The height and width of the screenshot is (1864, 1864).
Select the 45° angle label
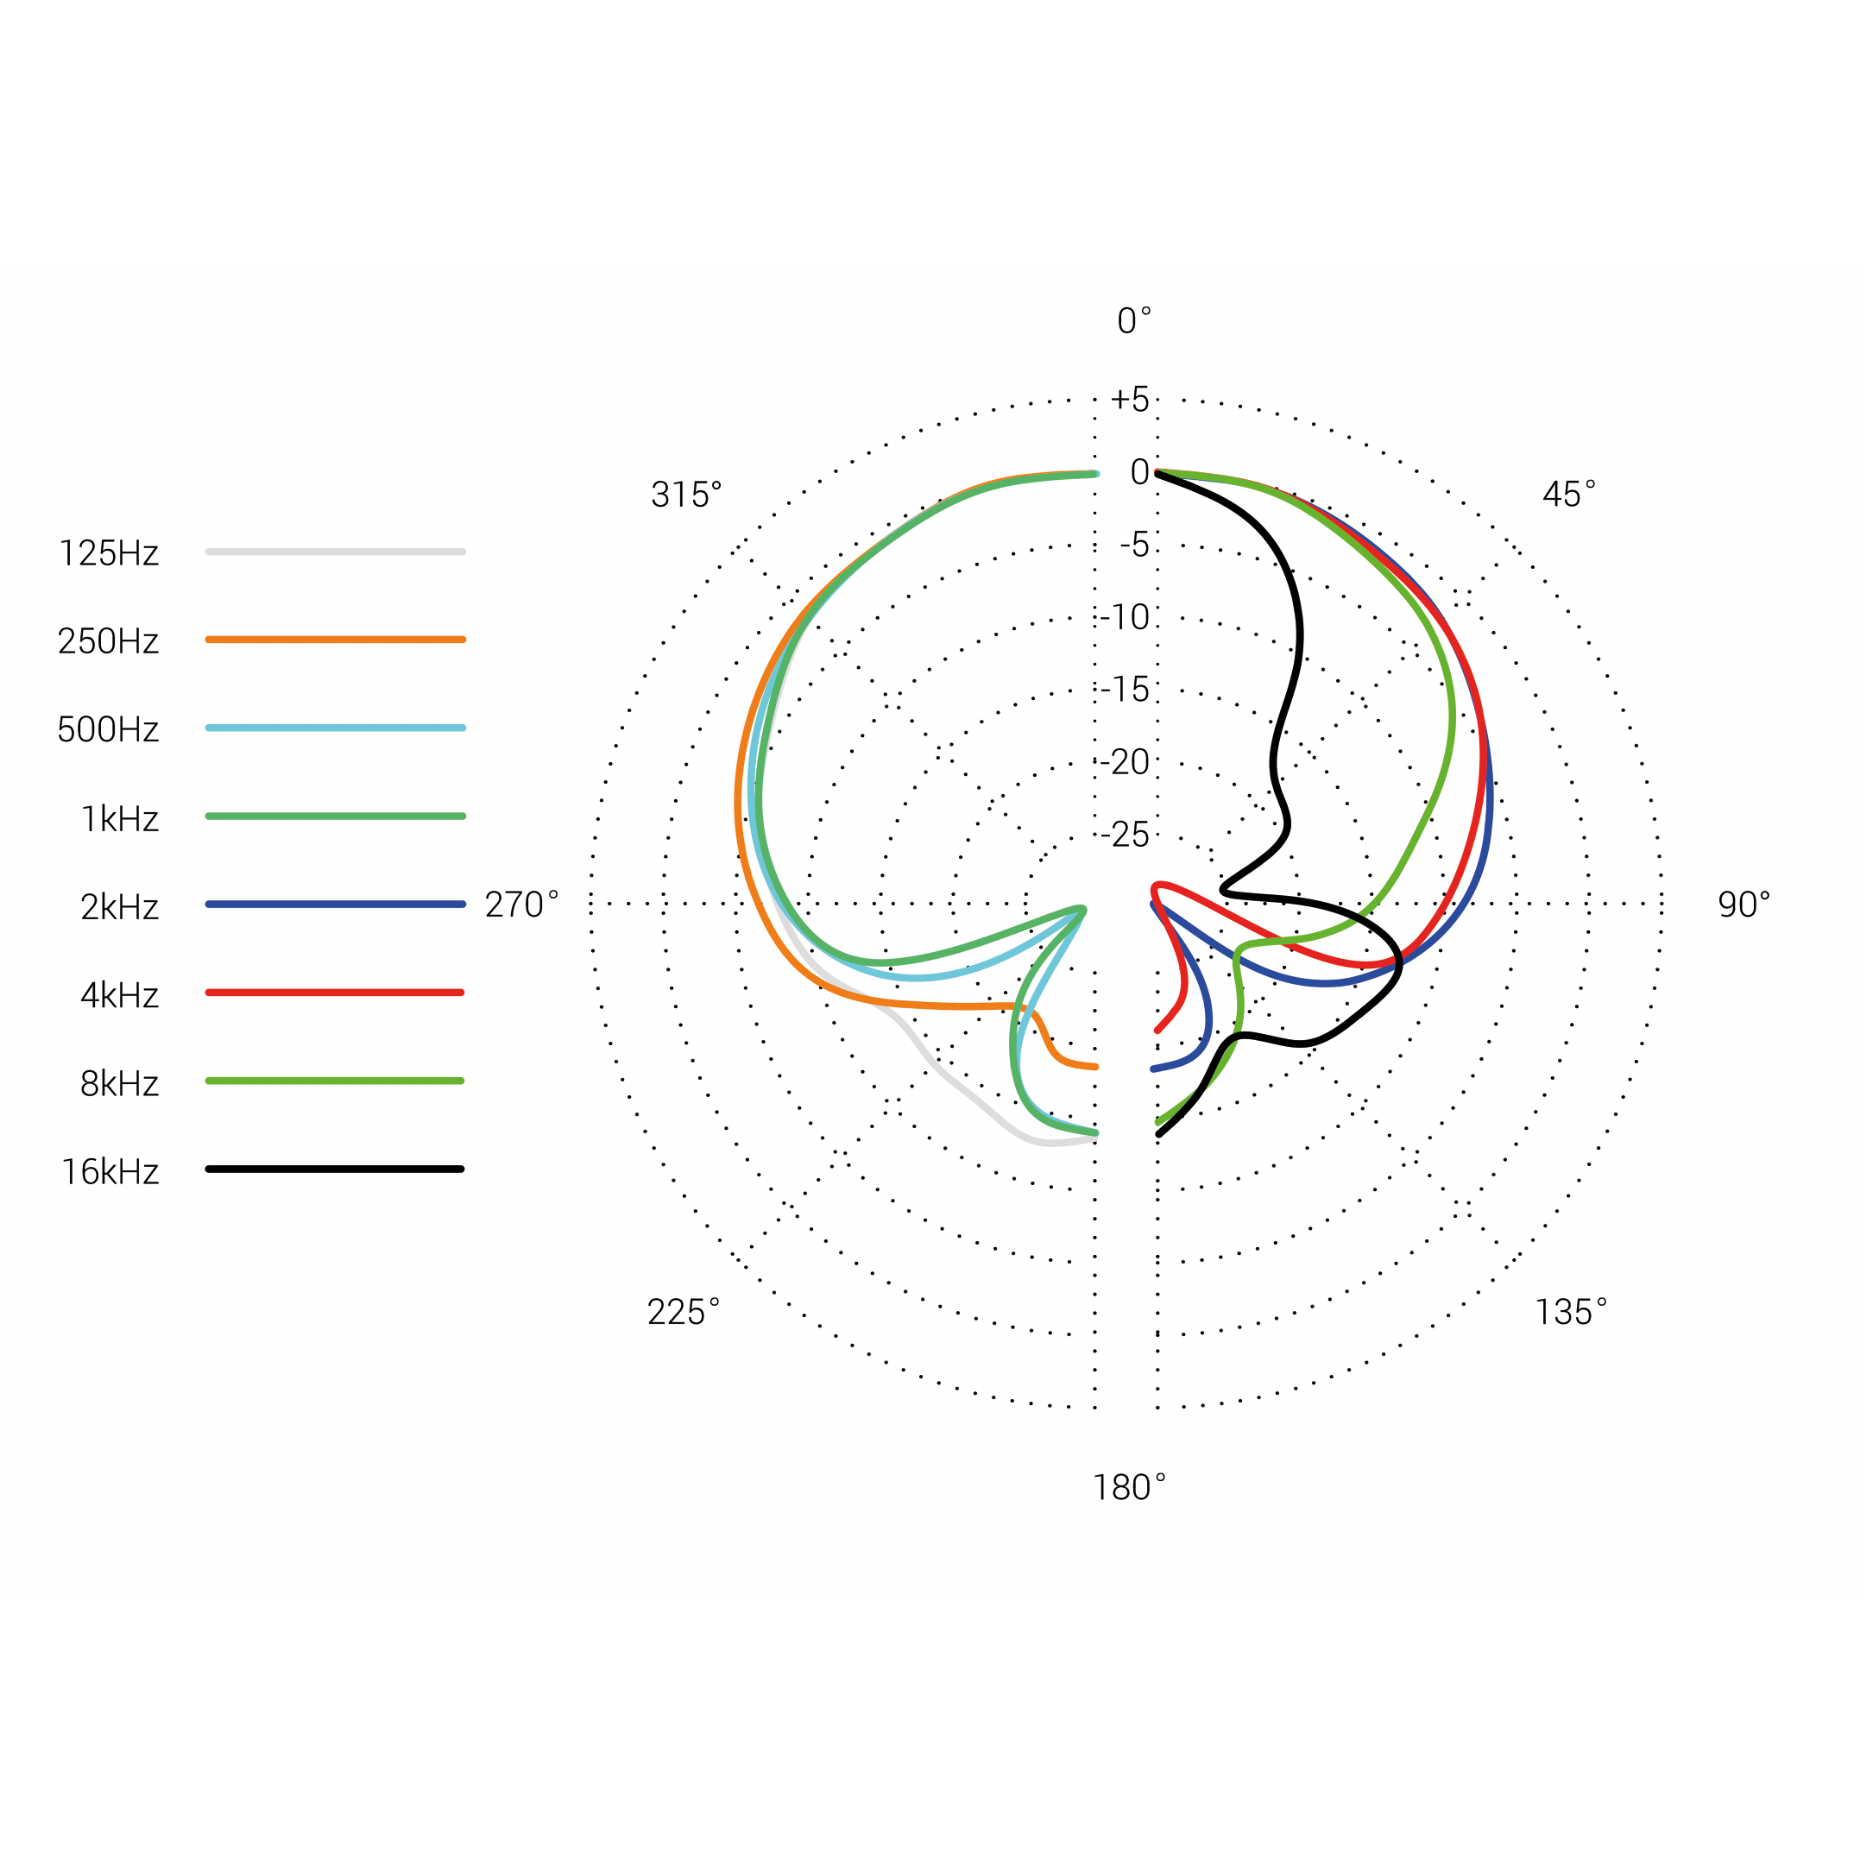1568,494
